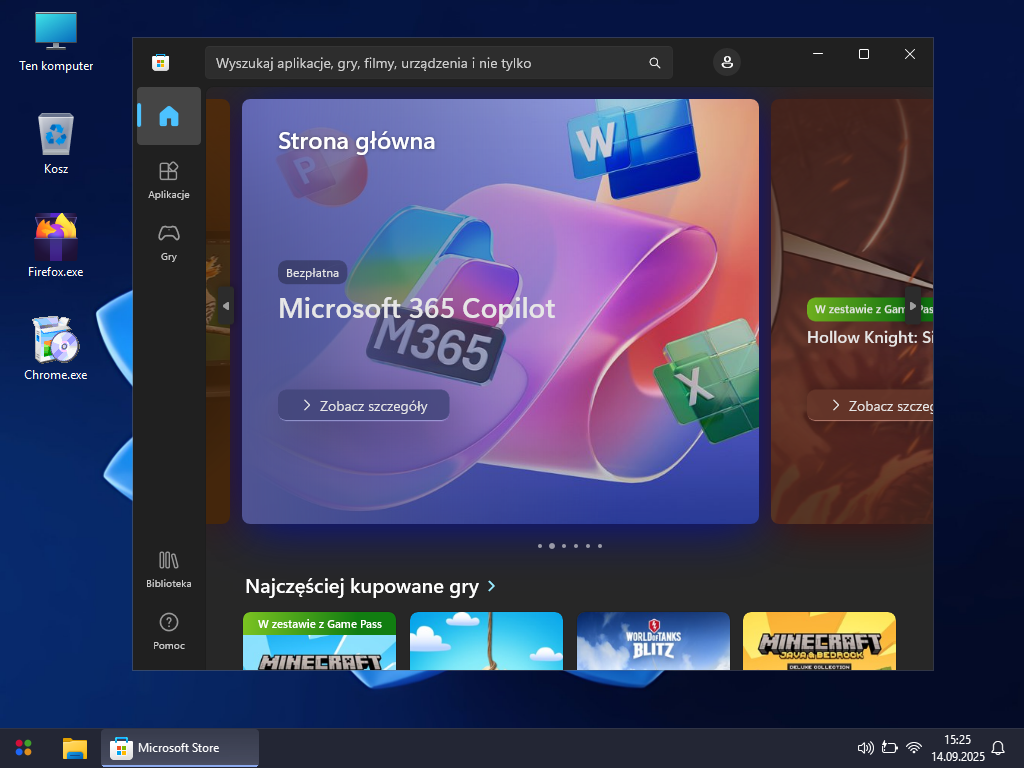The height and width of the screenshot is (768, 1024).
Task: Click the Microsoft Store logo icon
Action: 160,63
